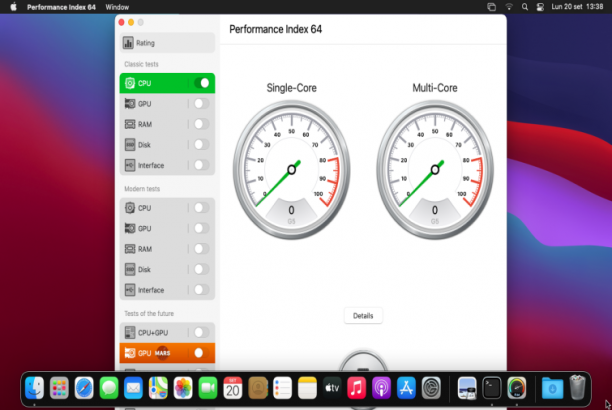Open System Preferences from the Dock

point(431,388)
